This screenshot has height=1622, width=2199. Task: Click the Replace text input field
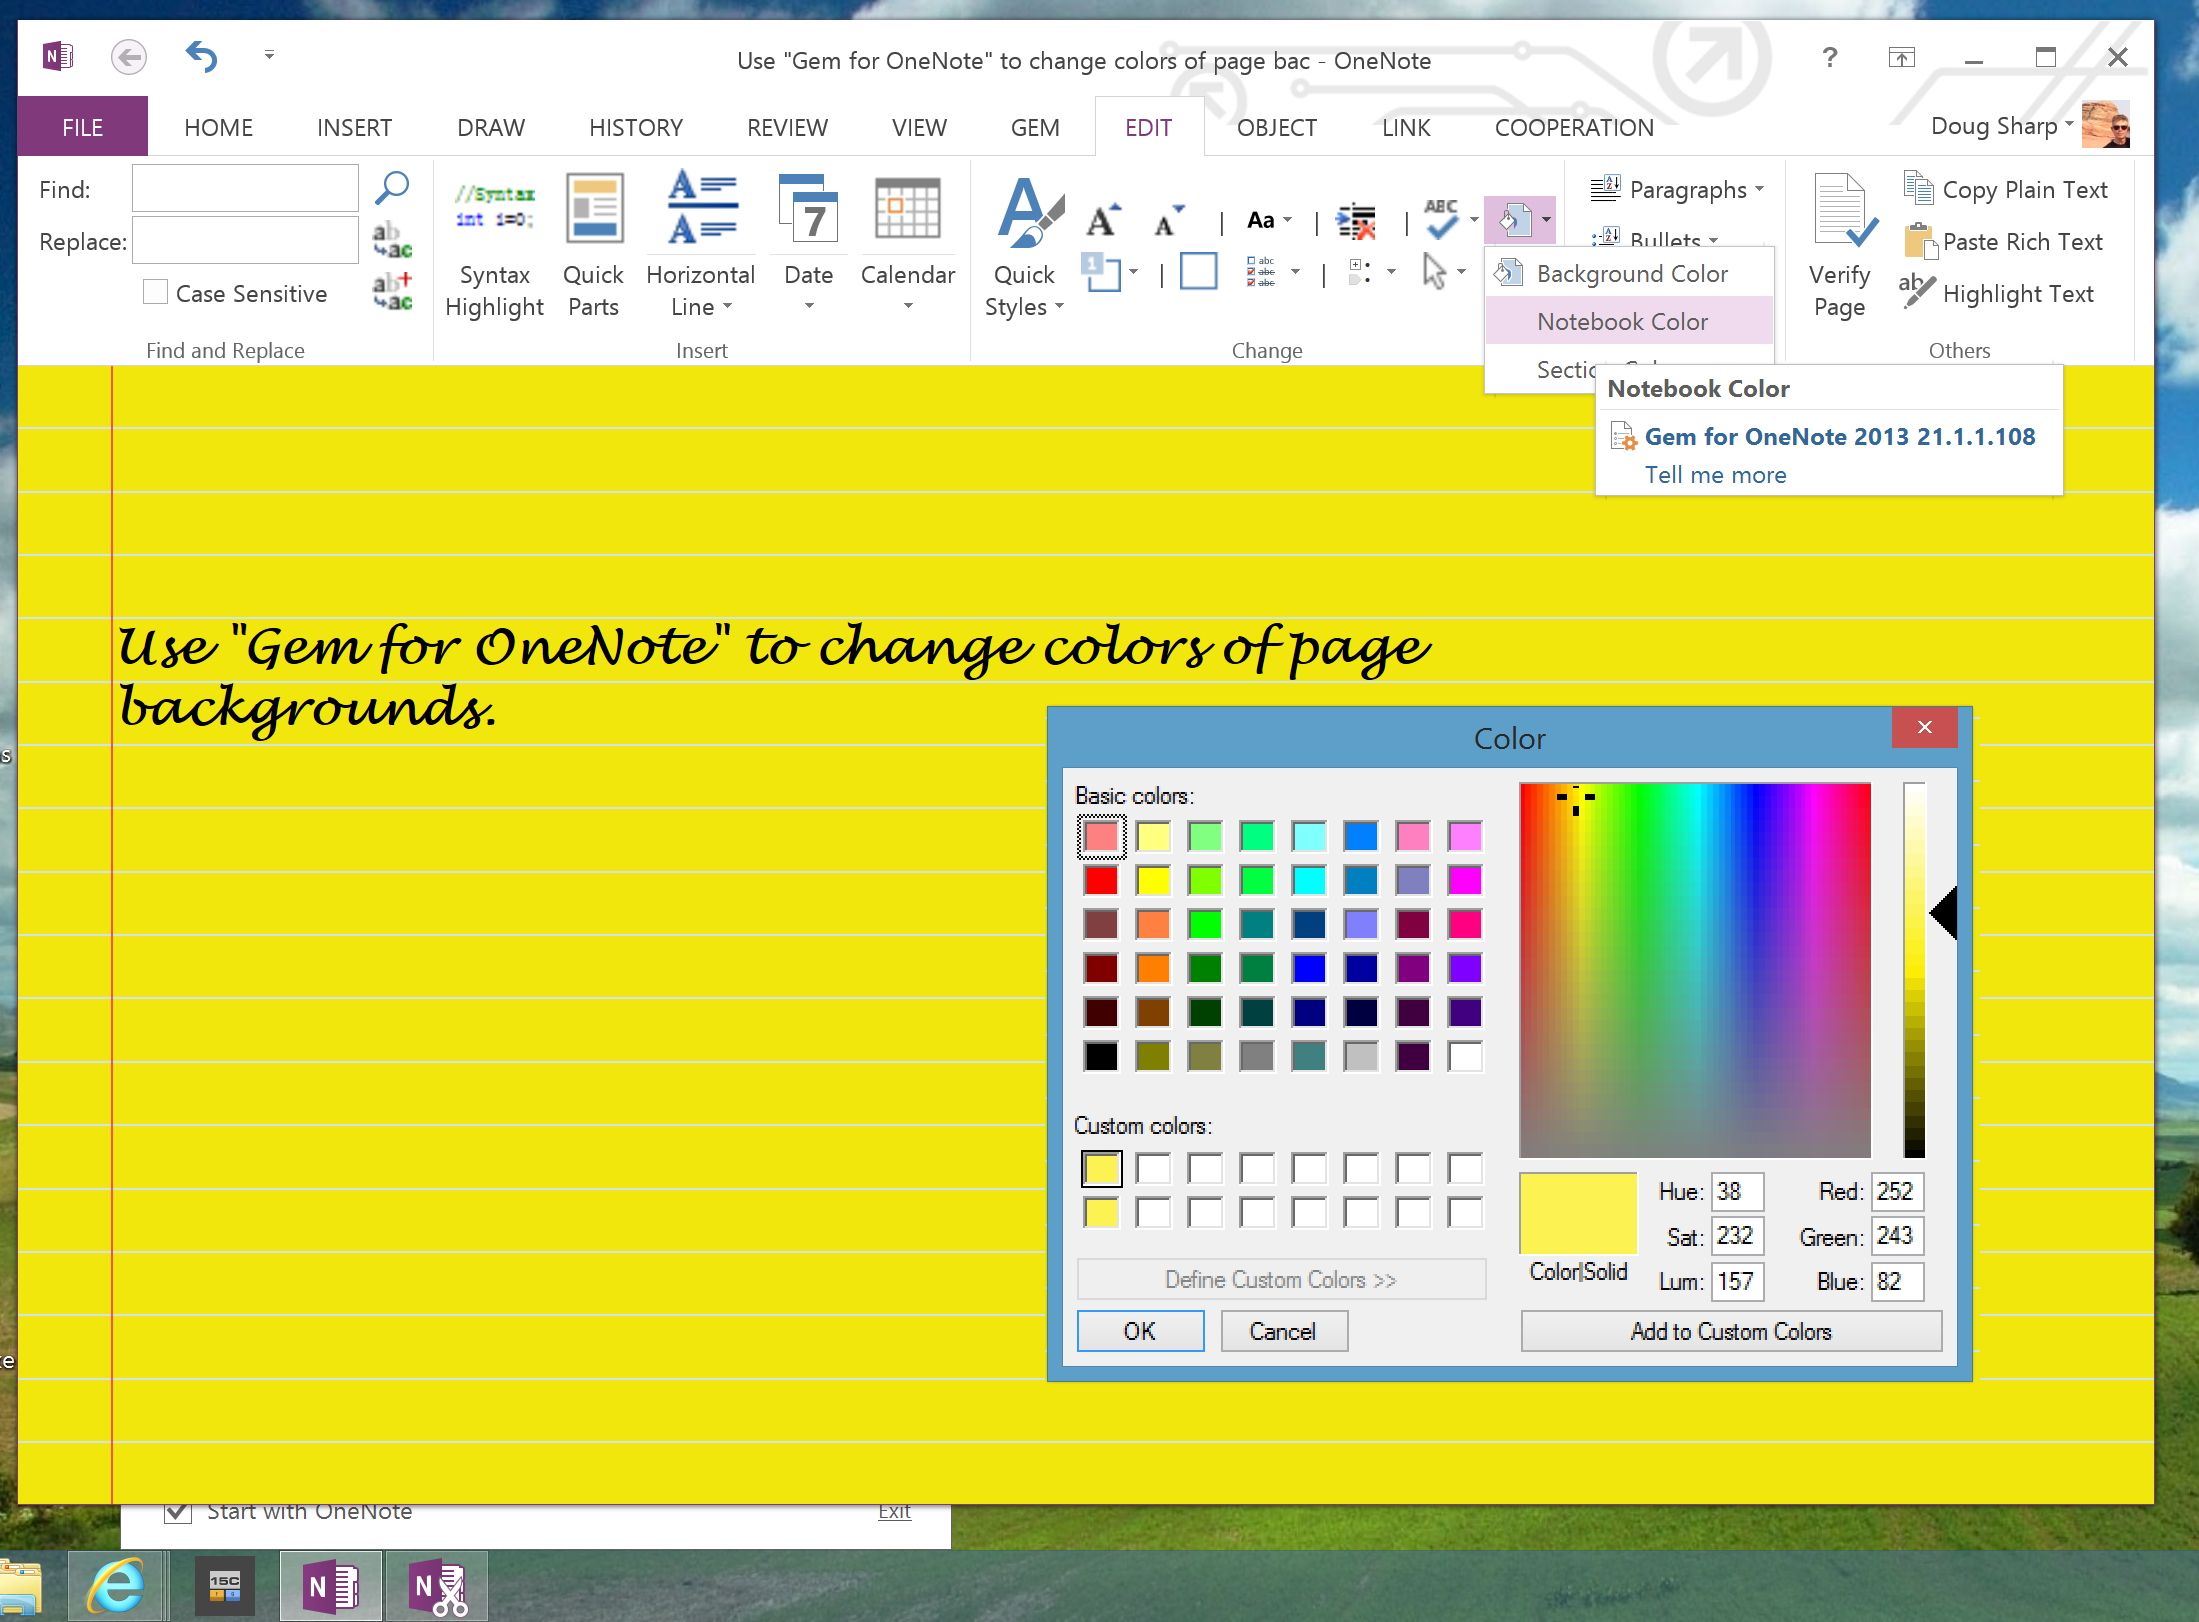tap(245, 241)
